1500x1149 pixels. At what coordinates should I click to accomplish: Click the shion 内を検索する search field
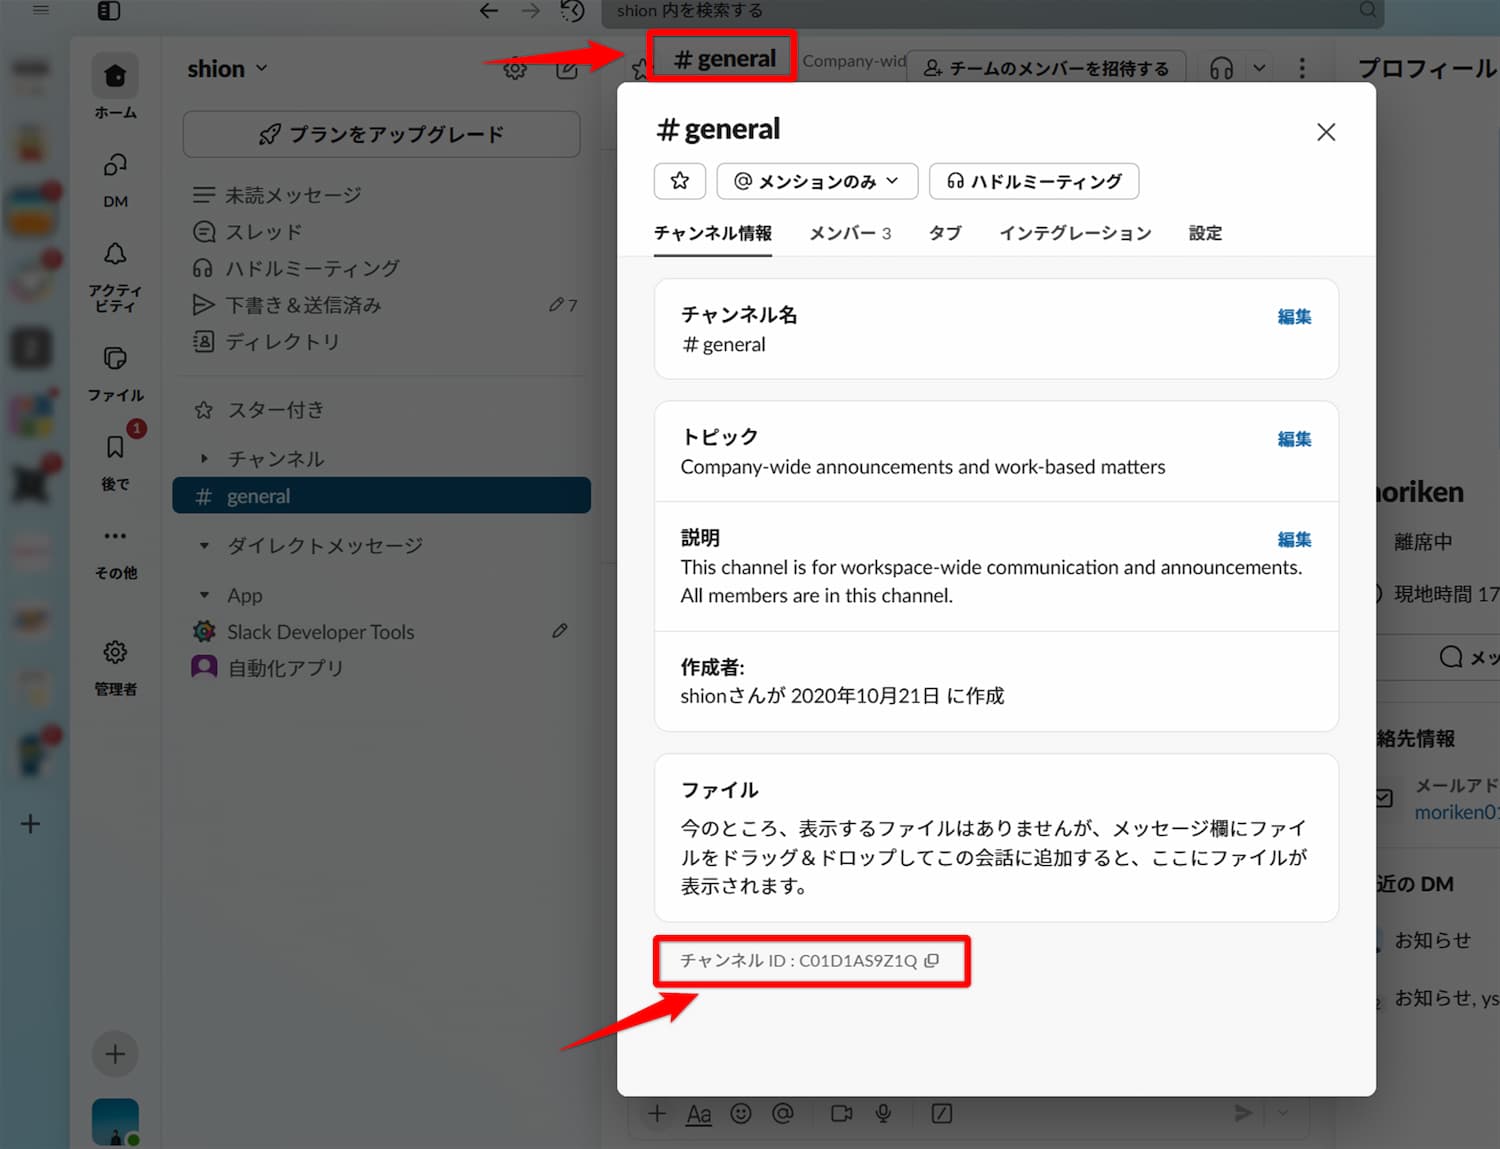click(990, 12)
